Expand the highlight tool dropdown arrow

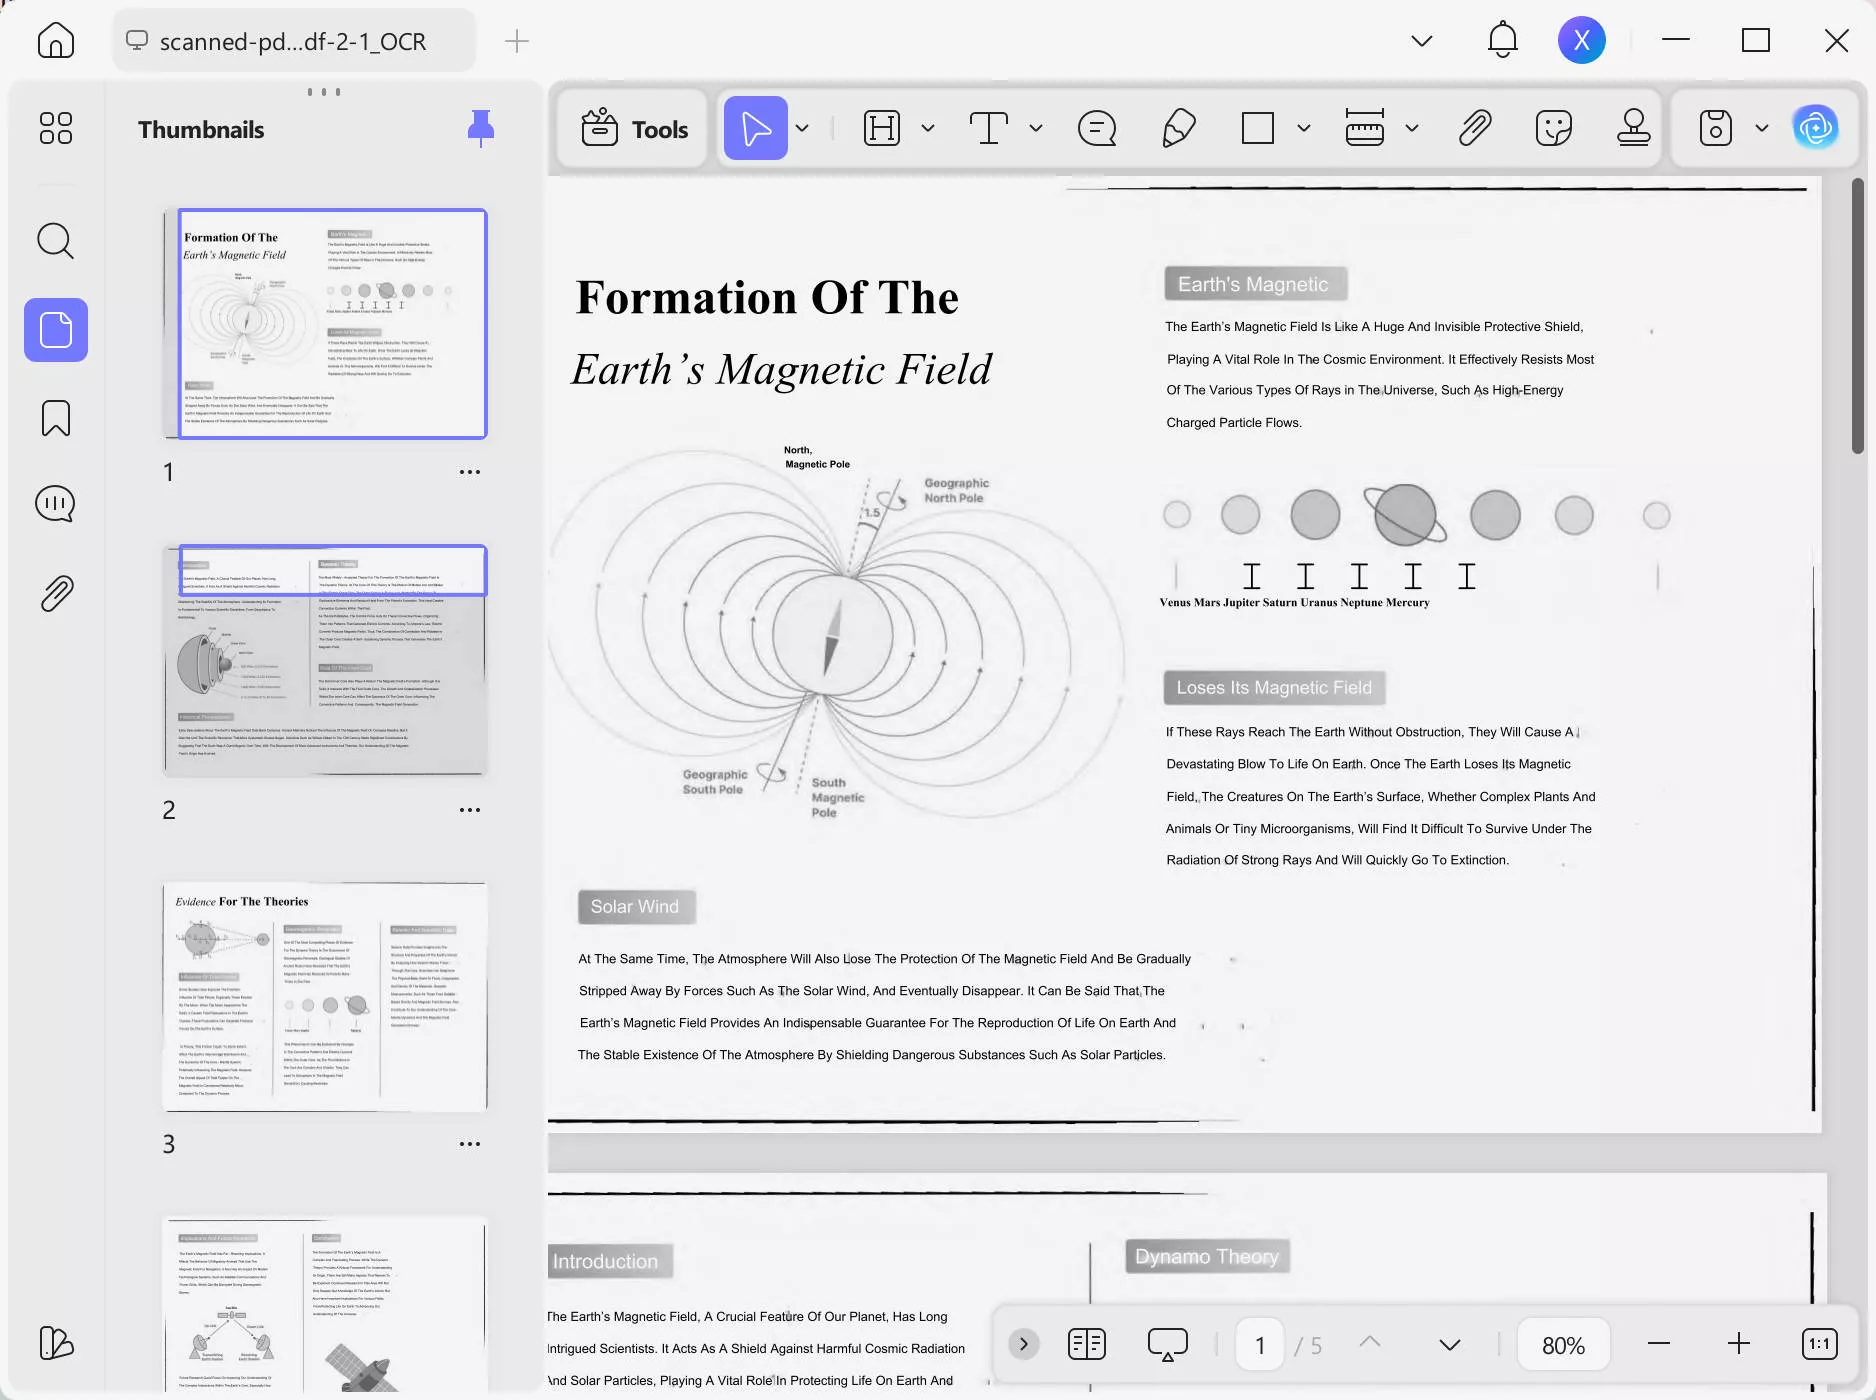coord(928,128)
